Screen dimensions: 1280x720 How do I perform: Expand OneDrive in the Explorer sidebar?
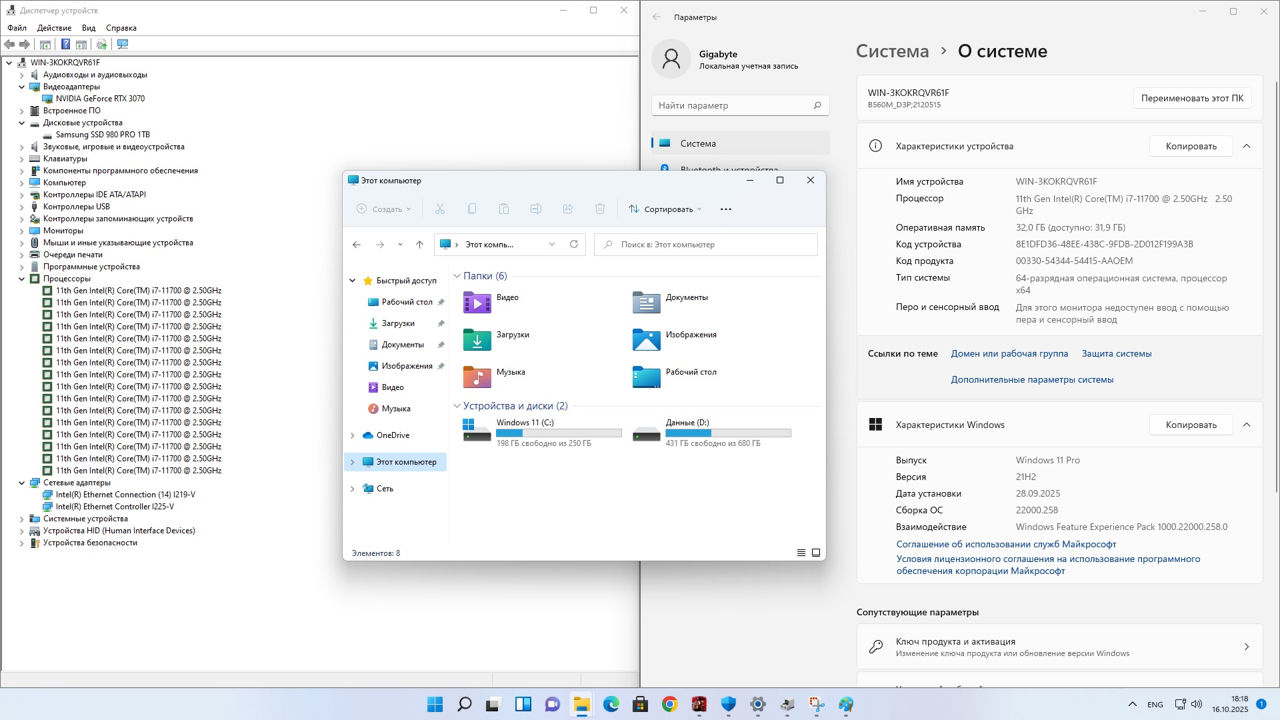tap(352, 435)
